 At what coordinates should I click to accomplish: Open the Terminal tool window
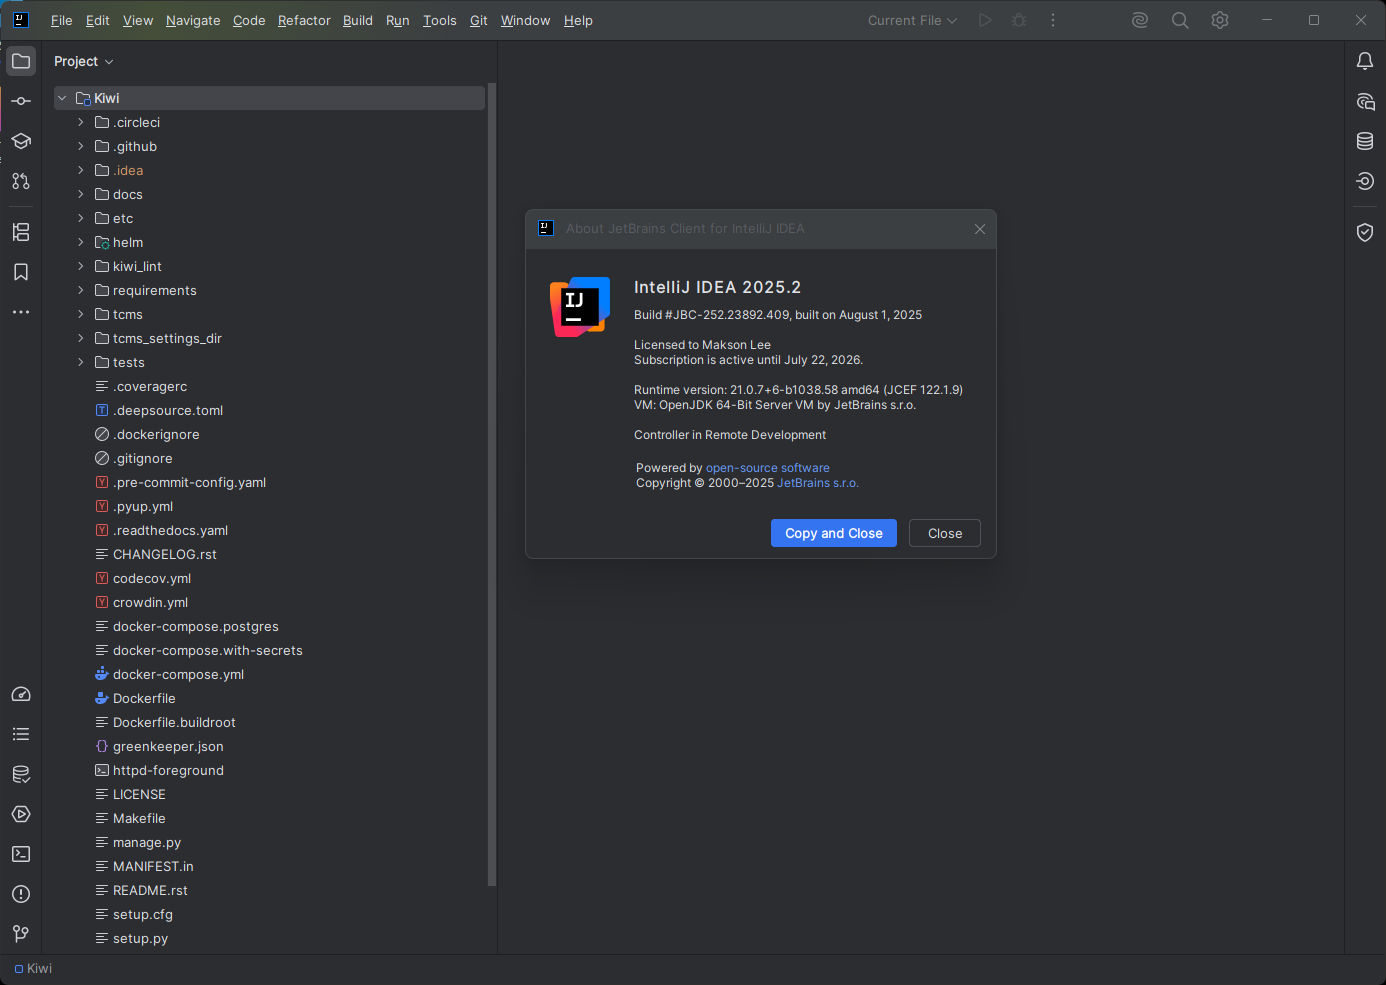(x=21, y=854)
